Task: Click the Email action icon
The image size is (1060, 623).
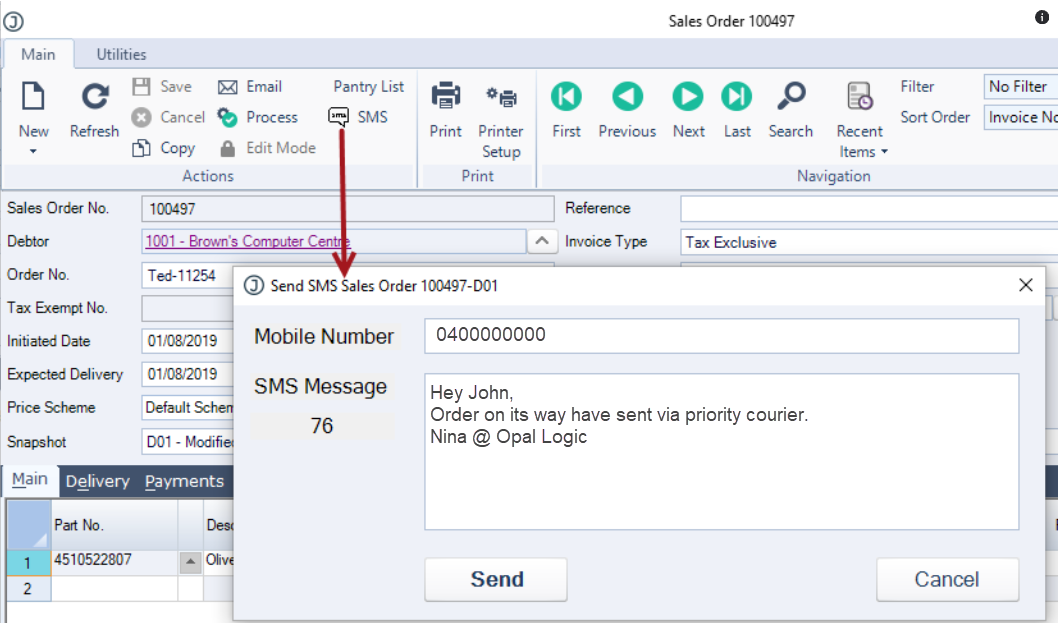Action: click(x=228, y=87)
